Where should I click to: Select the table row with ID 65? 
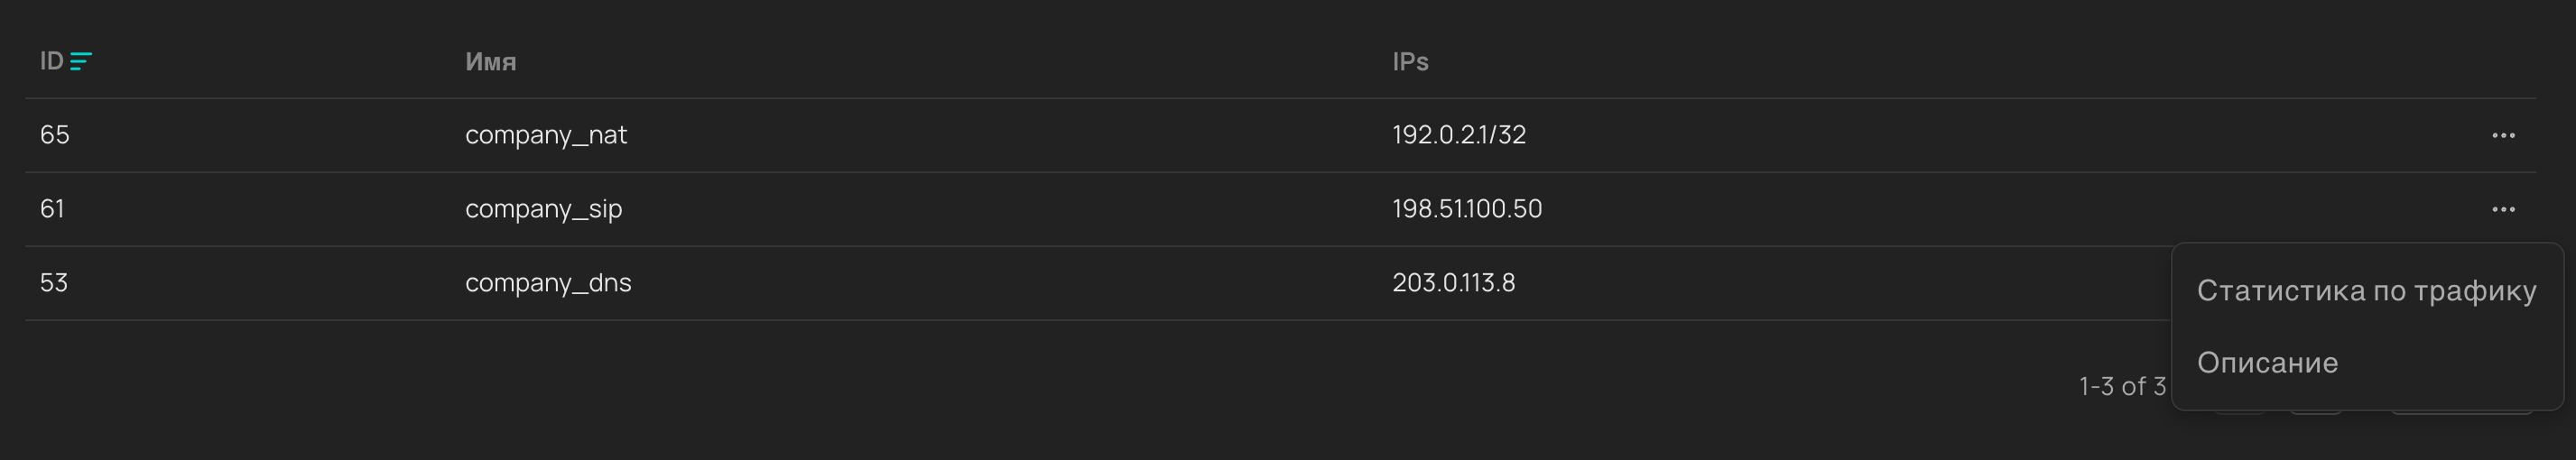(x=1000, y=135)
